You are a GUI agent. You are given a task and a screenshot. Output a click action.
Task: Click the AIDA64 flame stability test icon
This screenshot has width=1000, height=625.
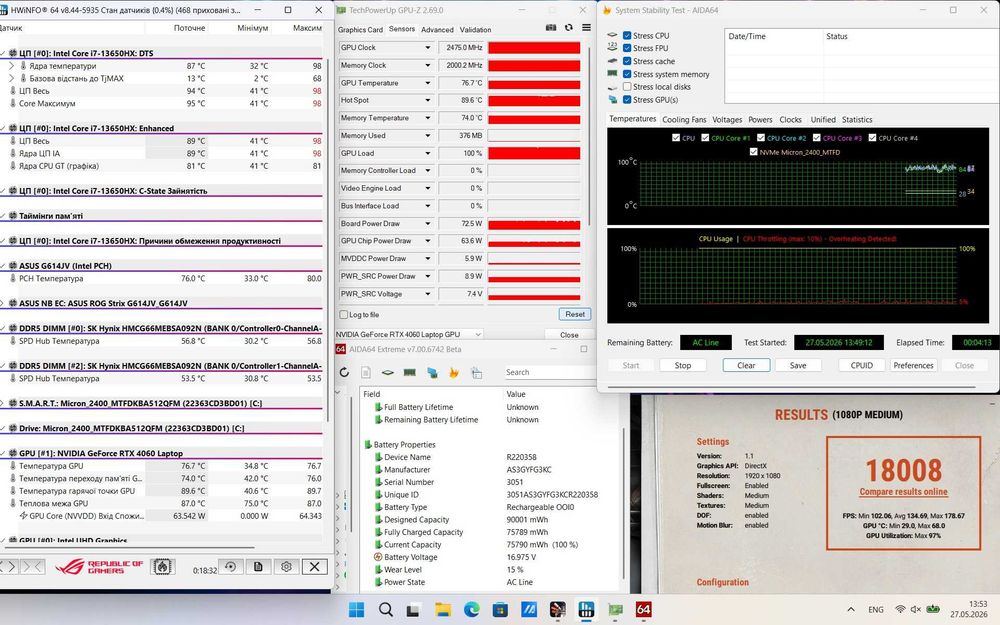click(x=453, y=372)
